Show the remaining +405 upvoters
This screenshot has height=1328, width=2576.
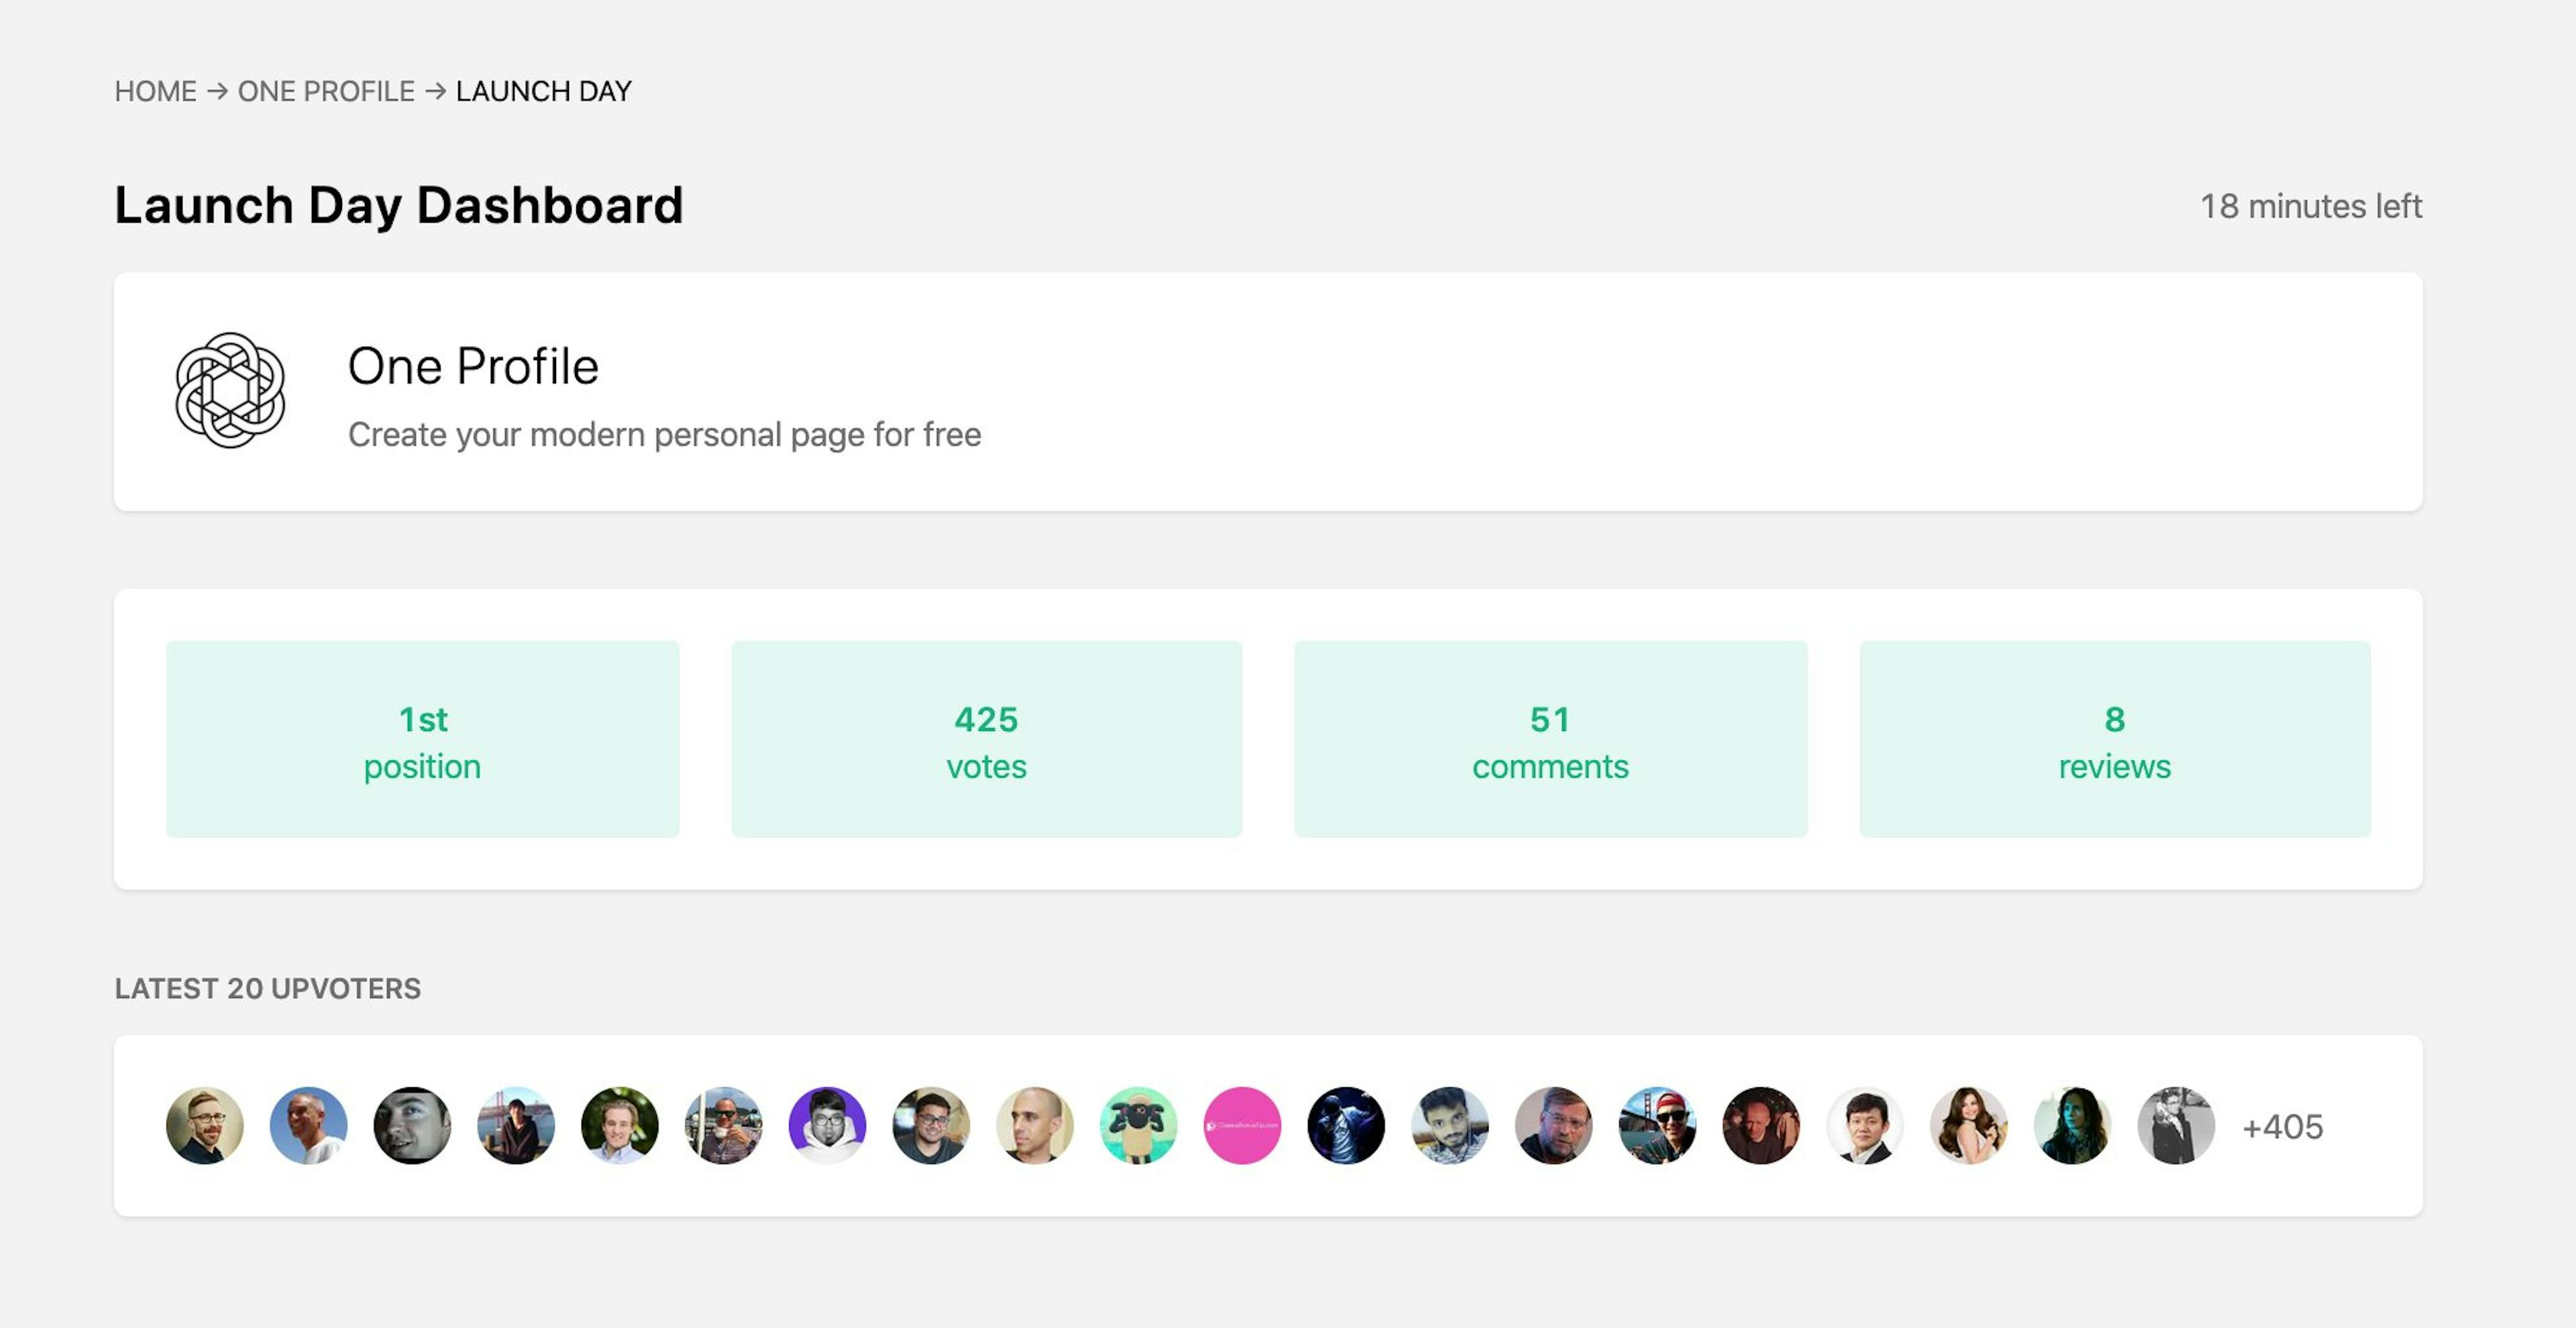click(2282, 1127)
